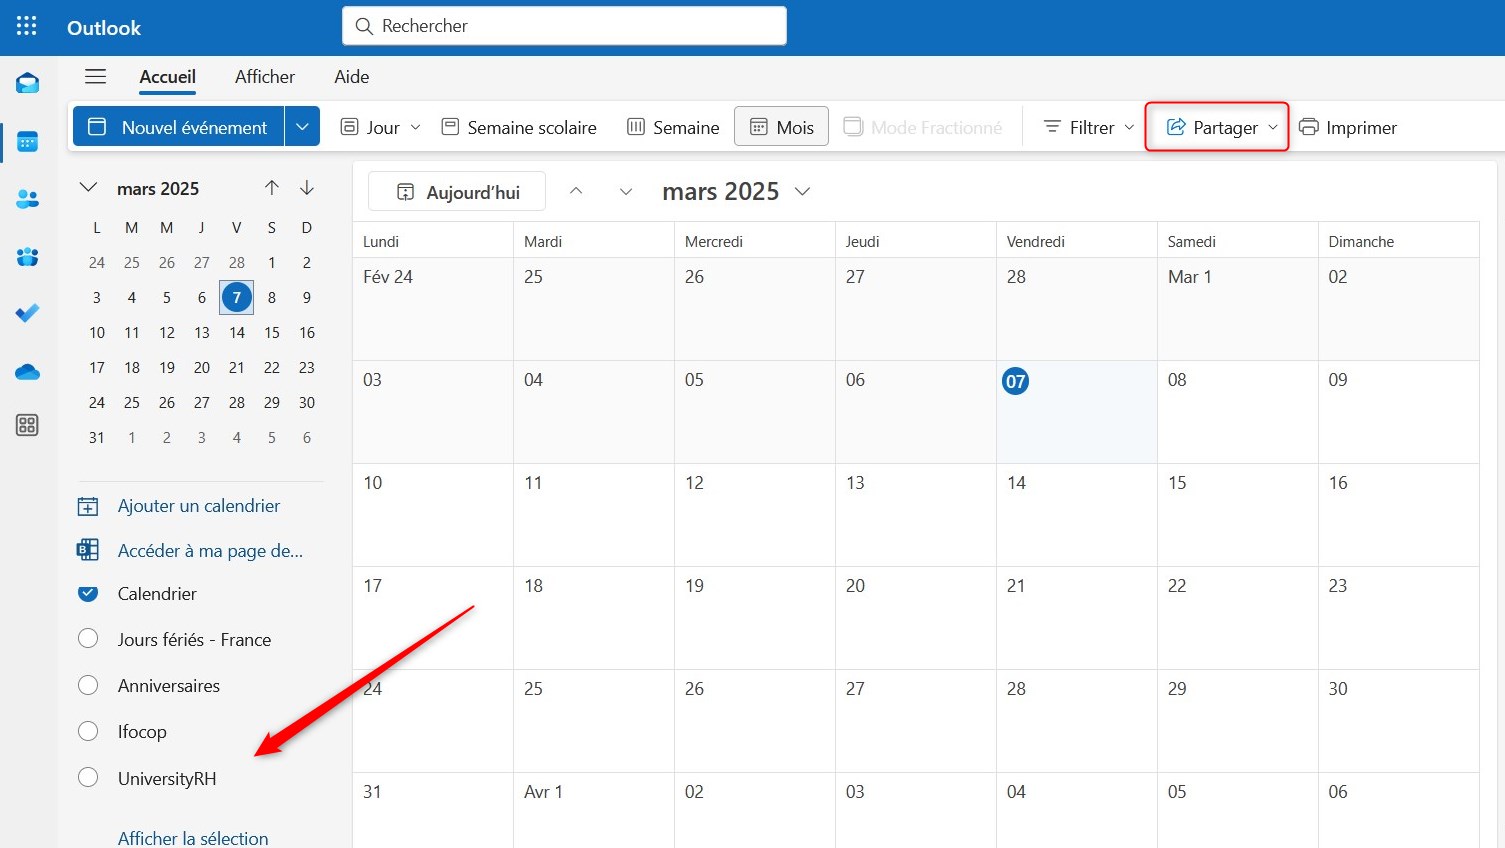Screen dimensions: 1505x848
Task: Open the Partager dropdown chevron
Action: [1275, 127]
